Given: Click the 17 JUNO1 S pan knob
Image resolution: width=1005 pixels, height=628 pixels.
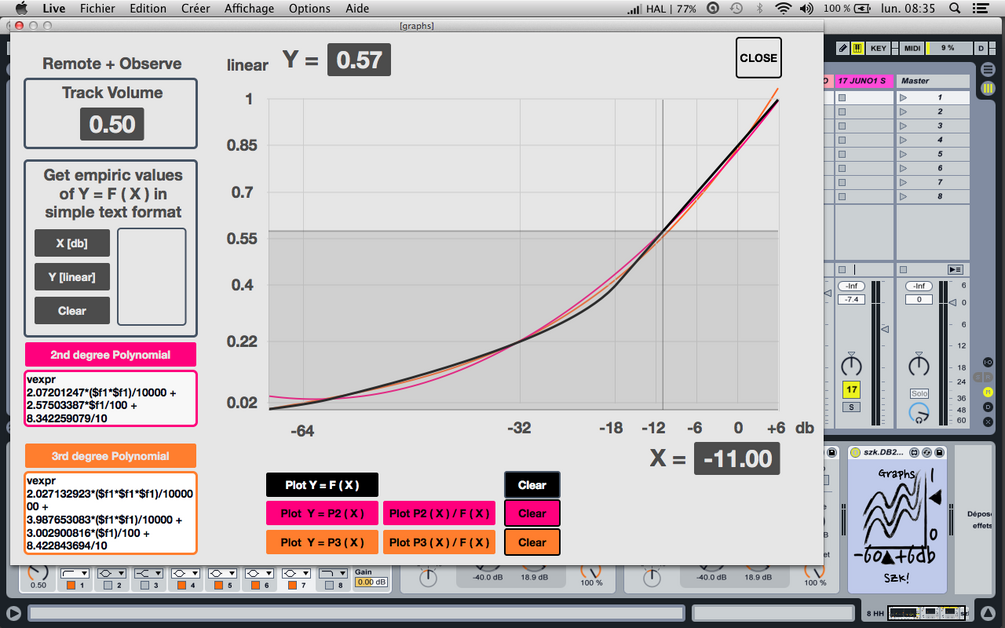Looking at the screenshot, I should (x=851, y=365).
